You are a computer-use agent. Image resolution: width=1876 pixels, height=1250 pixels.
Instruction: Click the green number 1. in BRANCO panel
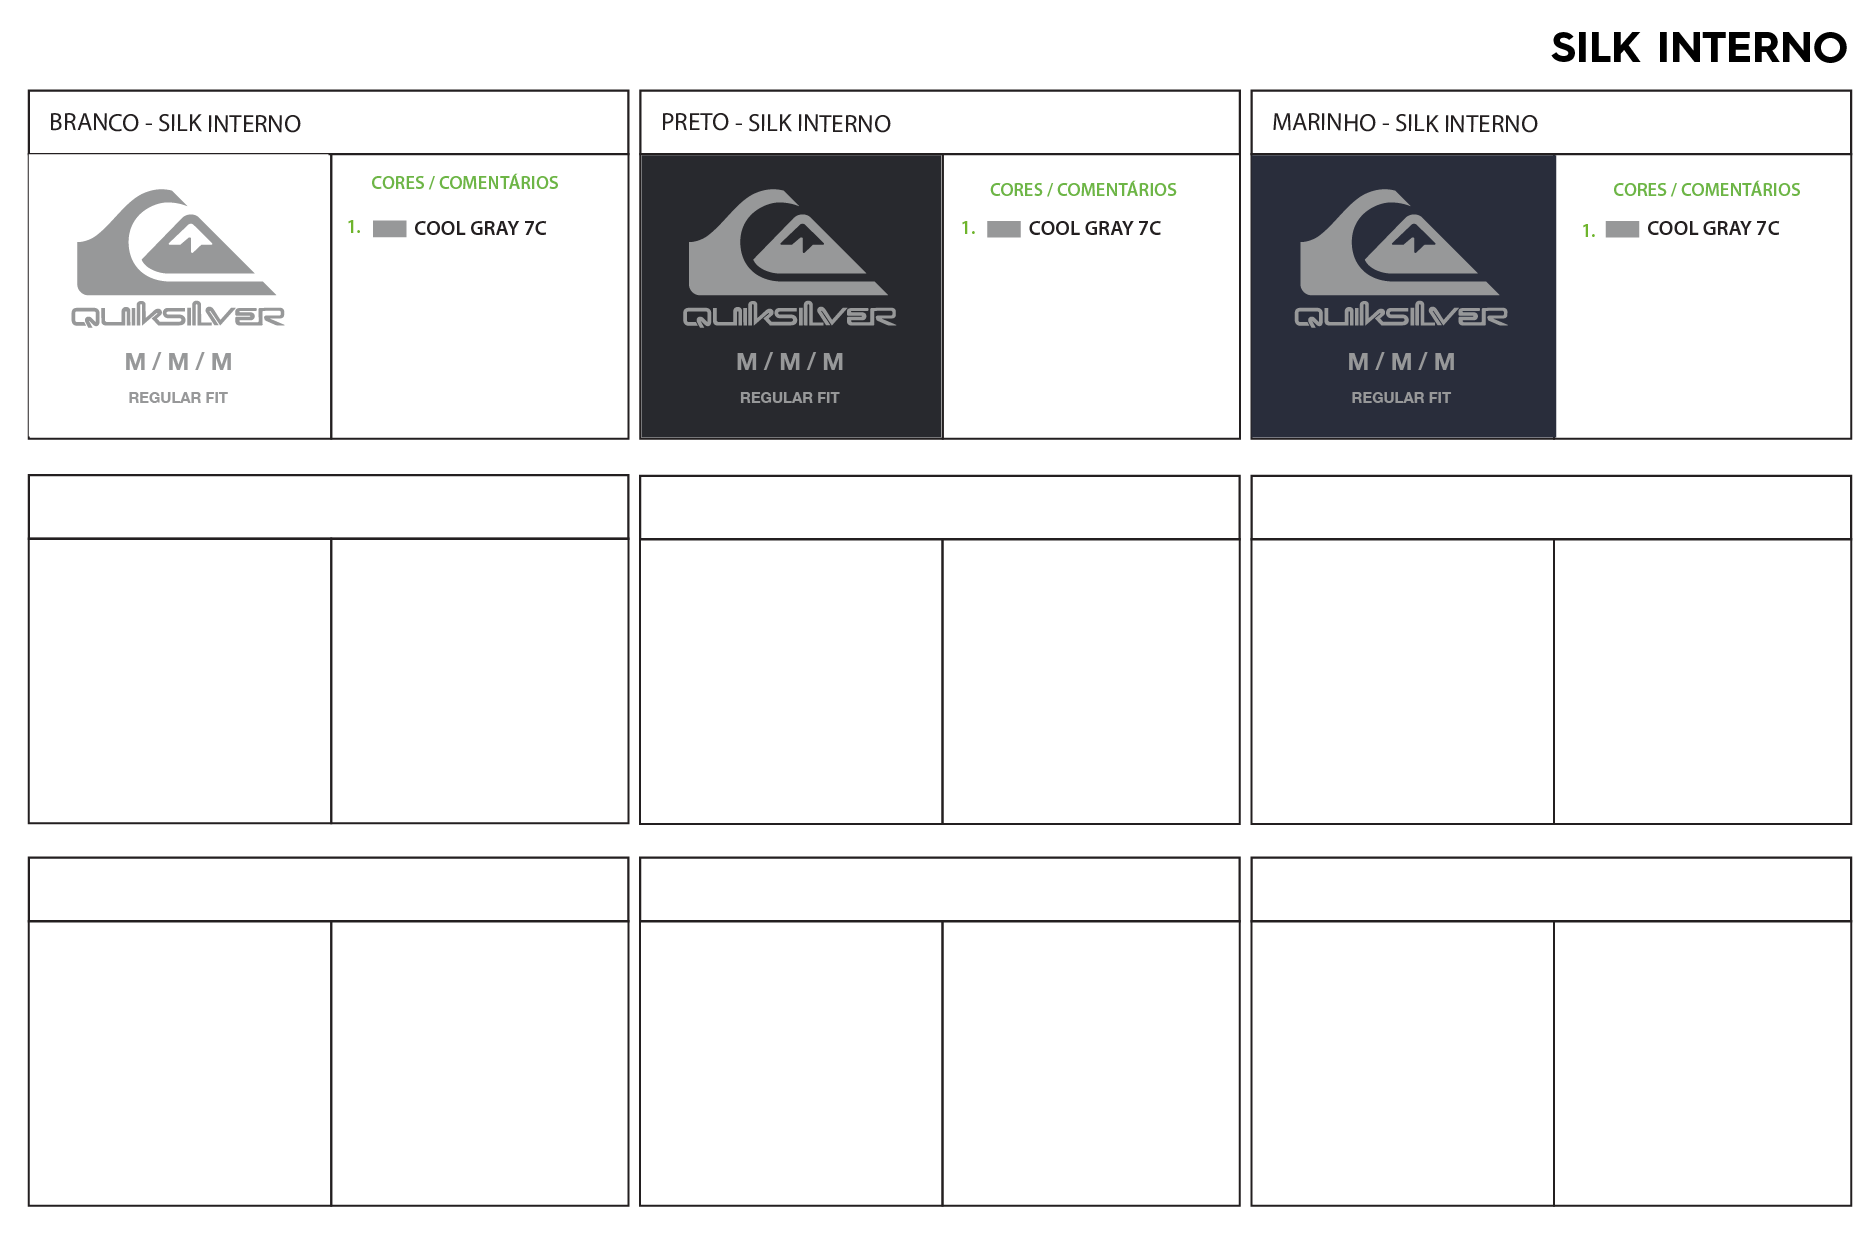(x=354, y=227)
